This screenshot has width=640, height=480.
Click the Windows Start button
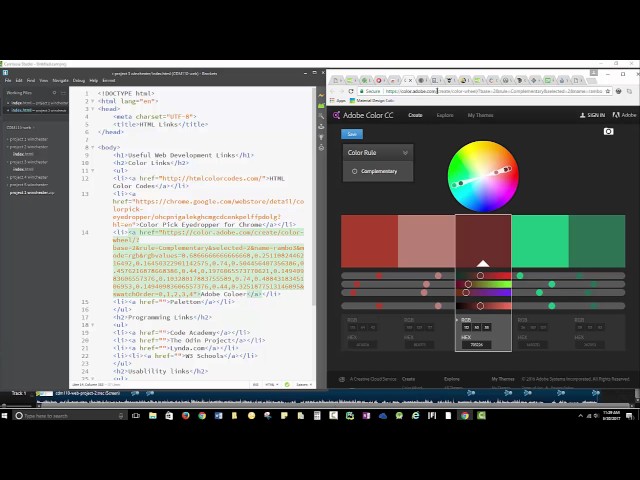pos(7,415)
